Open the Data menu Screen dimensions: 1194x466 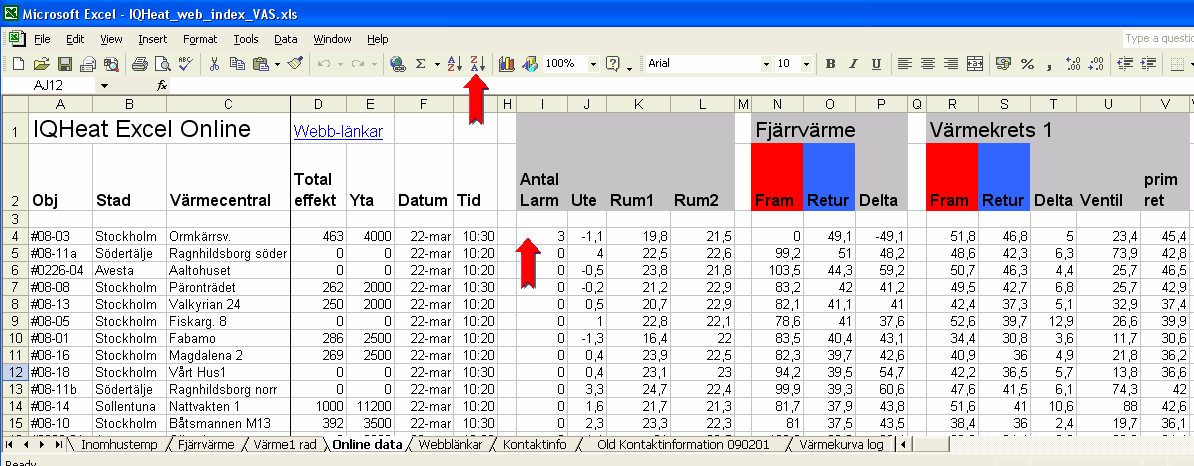pos(286,39)
